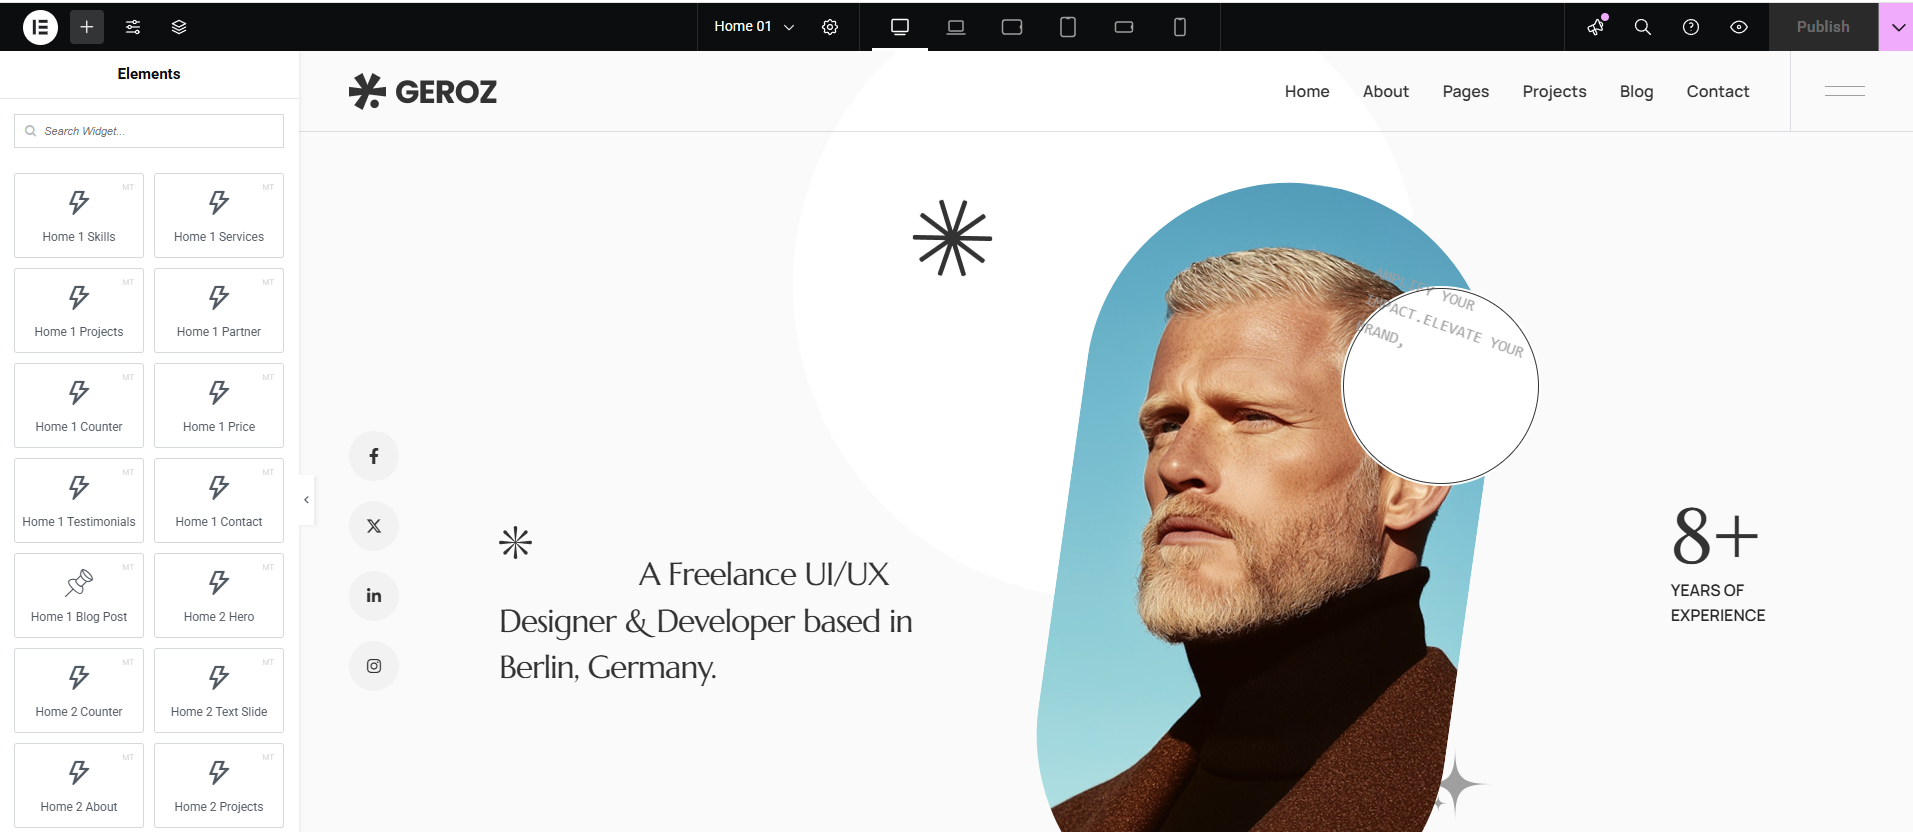Collapse the Elements panel with side arrow

tap(307, 500)
